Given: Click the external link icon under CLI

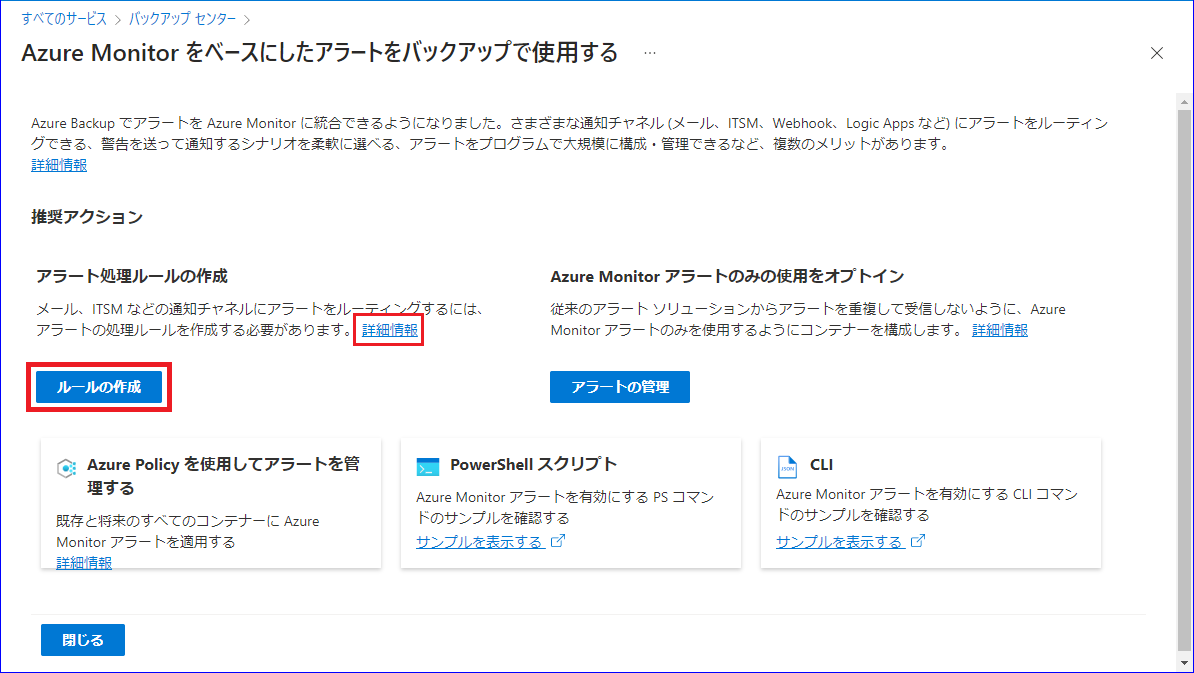Looking at the screenshot, I should [x=918, y=541].
